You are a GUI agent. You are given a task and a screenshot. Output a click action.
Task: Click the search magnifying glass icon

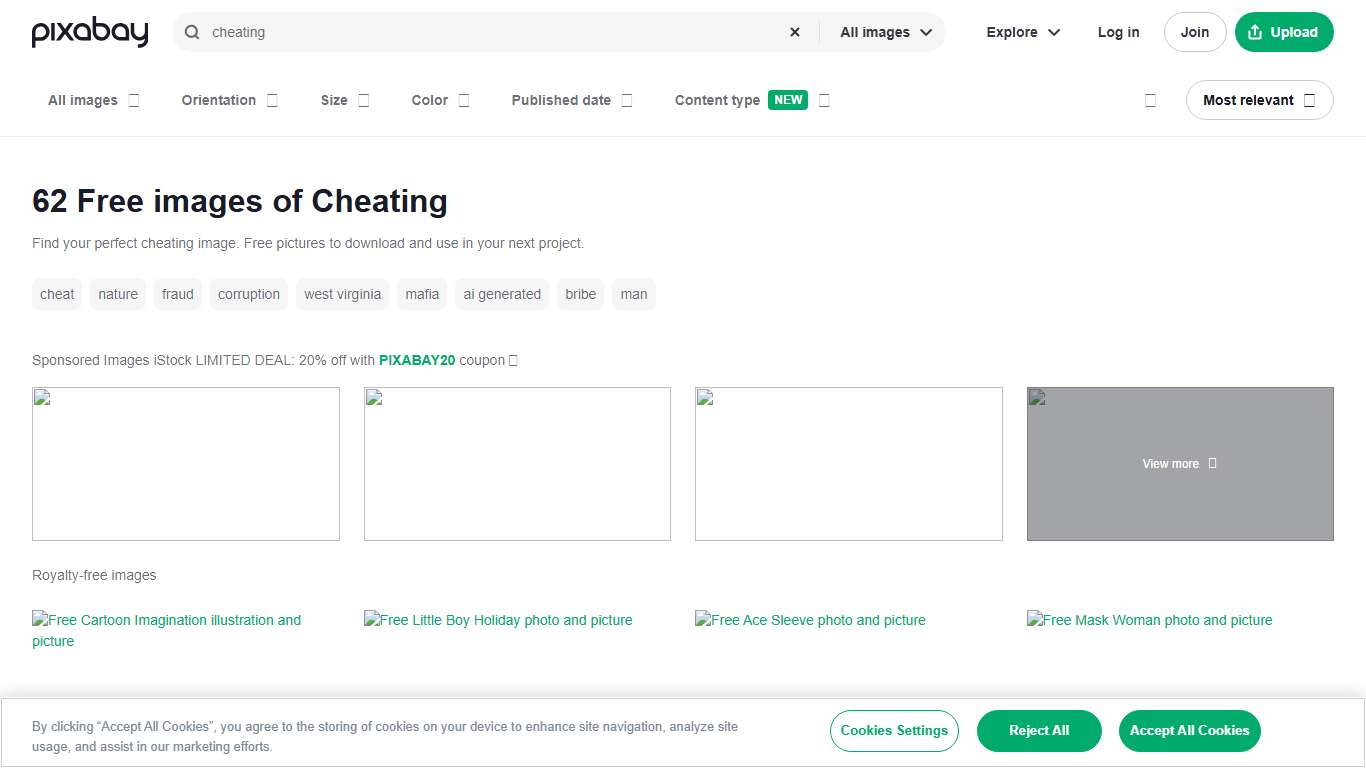(x=191, y=32)
